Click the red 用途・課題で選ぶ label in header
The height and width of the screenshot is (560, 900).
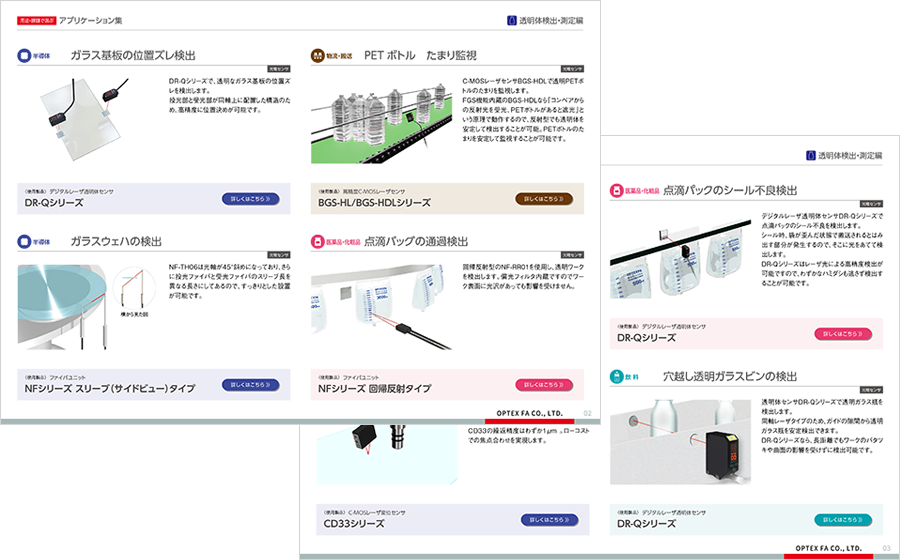(37, 21)
